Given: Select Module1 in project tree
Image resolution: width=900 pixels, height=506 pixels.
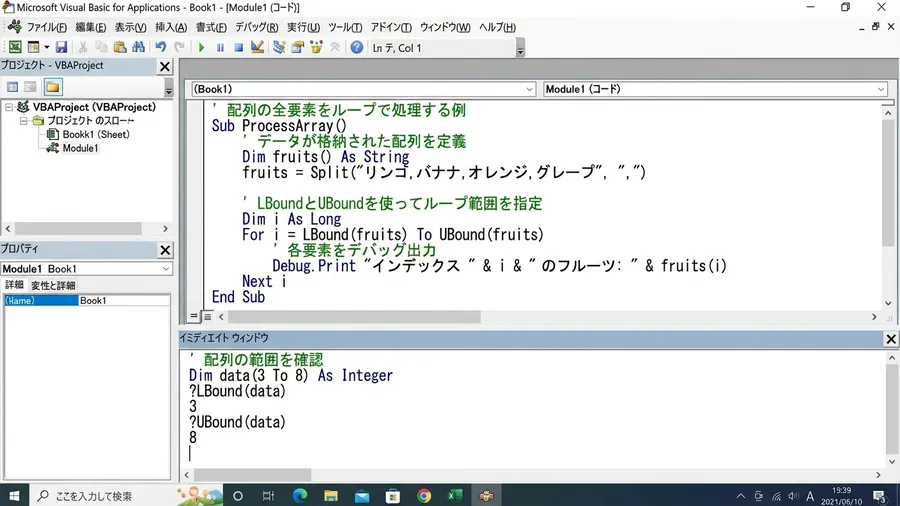Looking at the screenshot, I should click(x=80, y=148).
